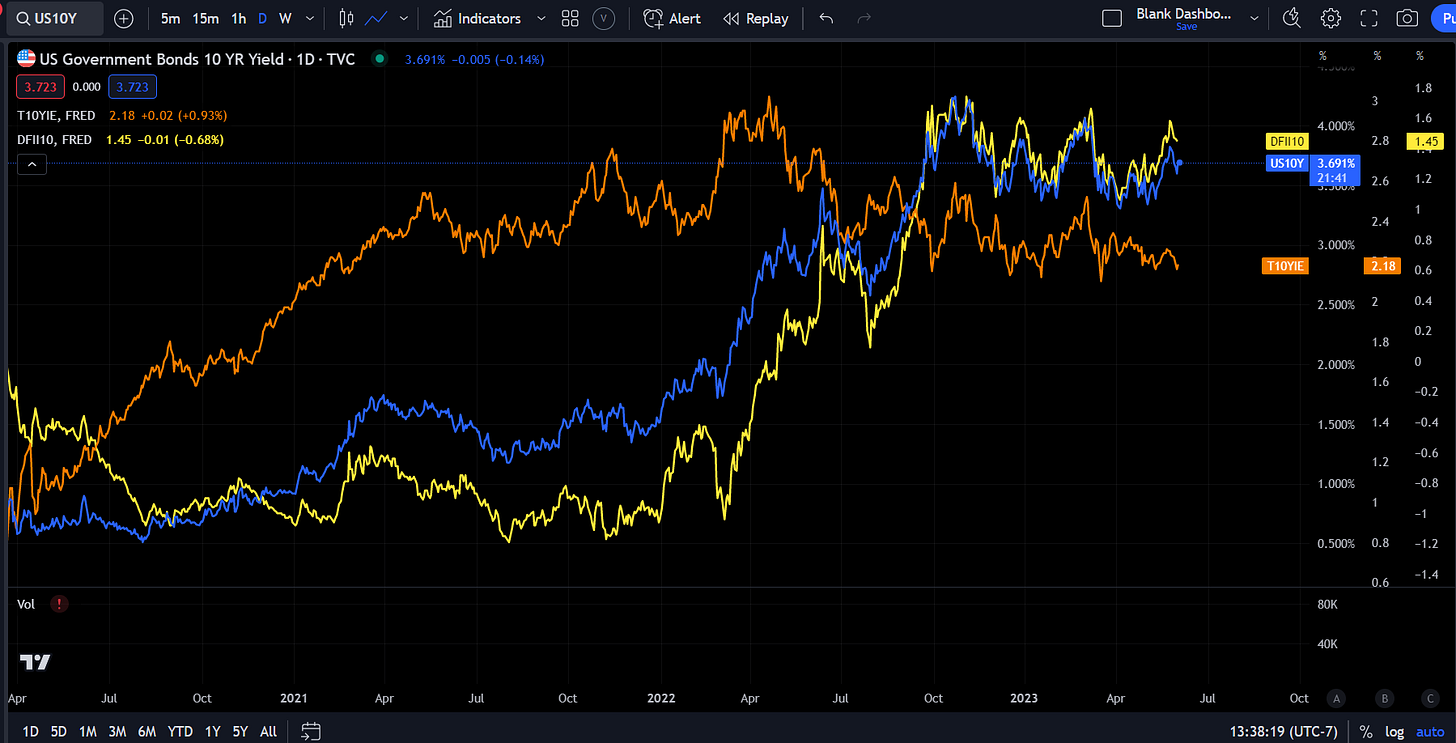Expand the Blank Dashboard dropdown
Screen dimensions: 1456x743
1254,17
